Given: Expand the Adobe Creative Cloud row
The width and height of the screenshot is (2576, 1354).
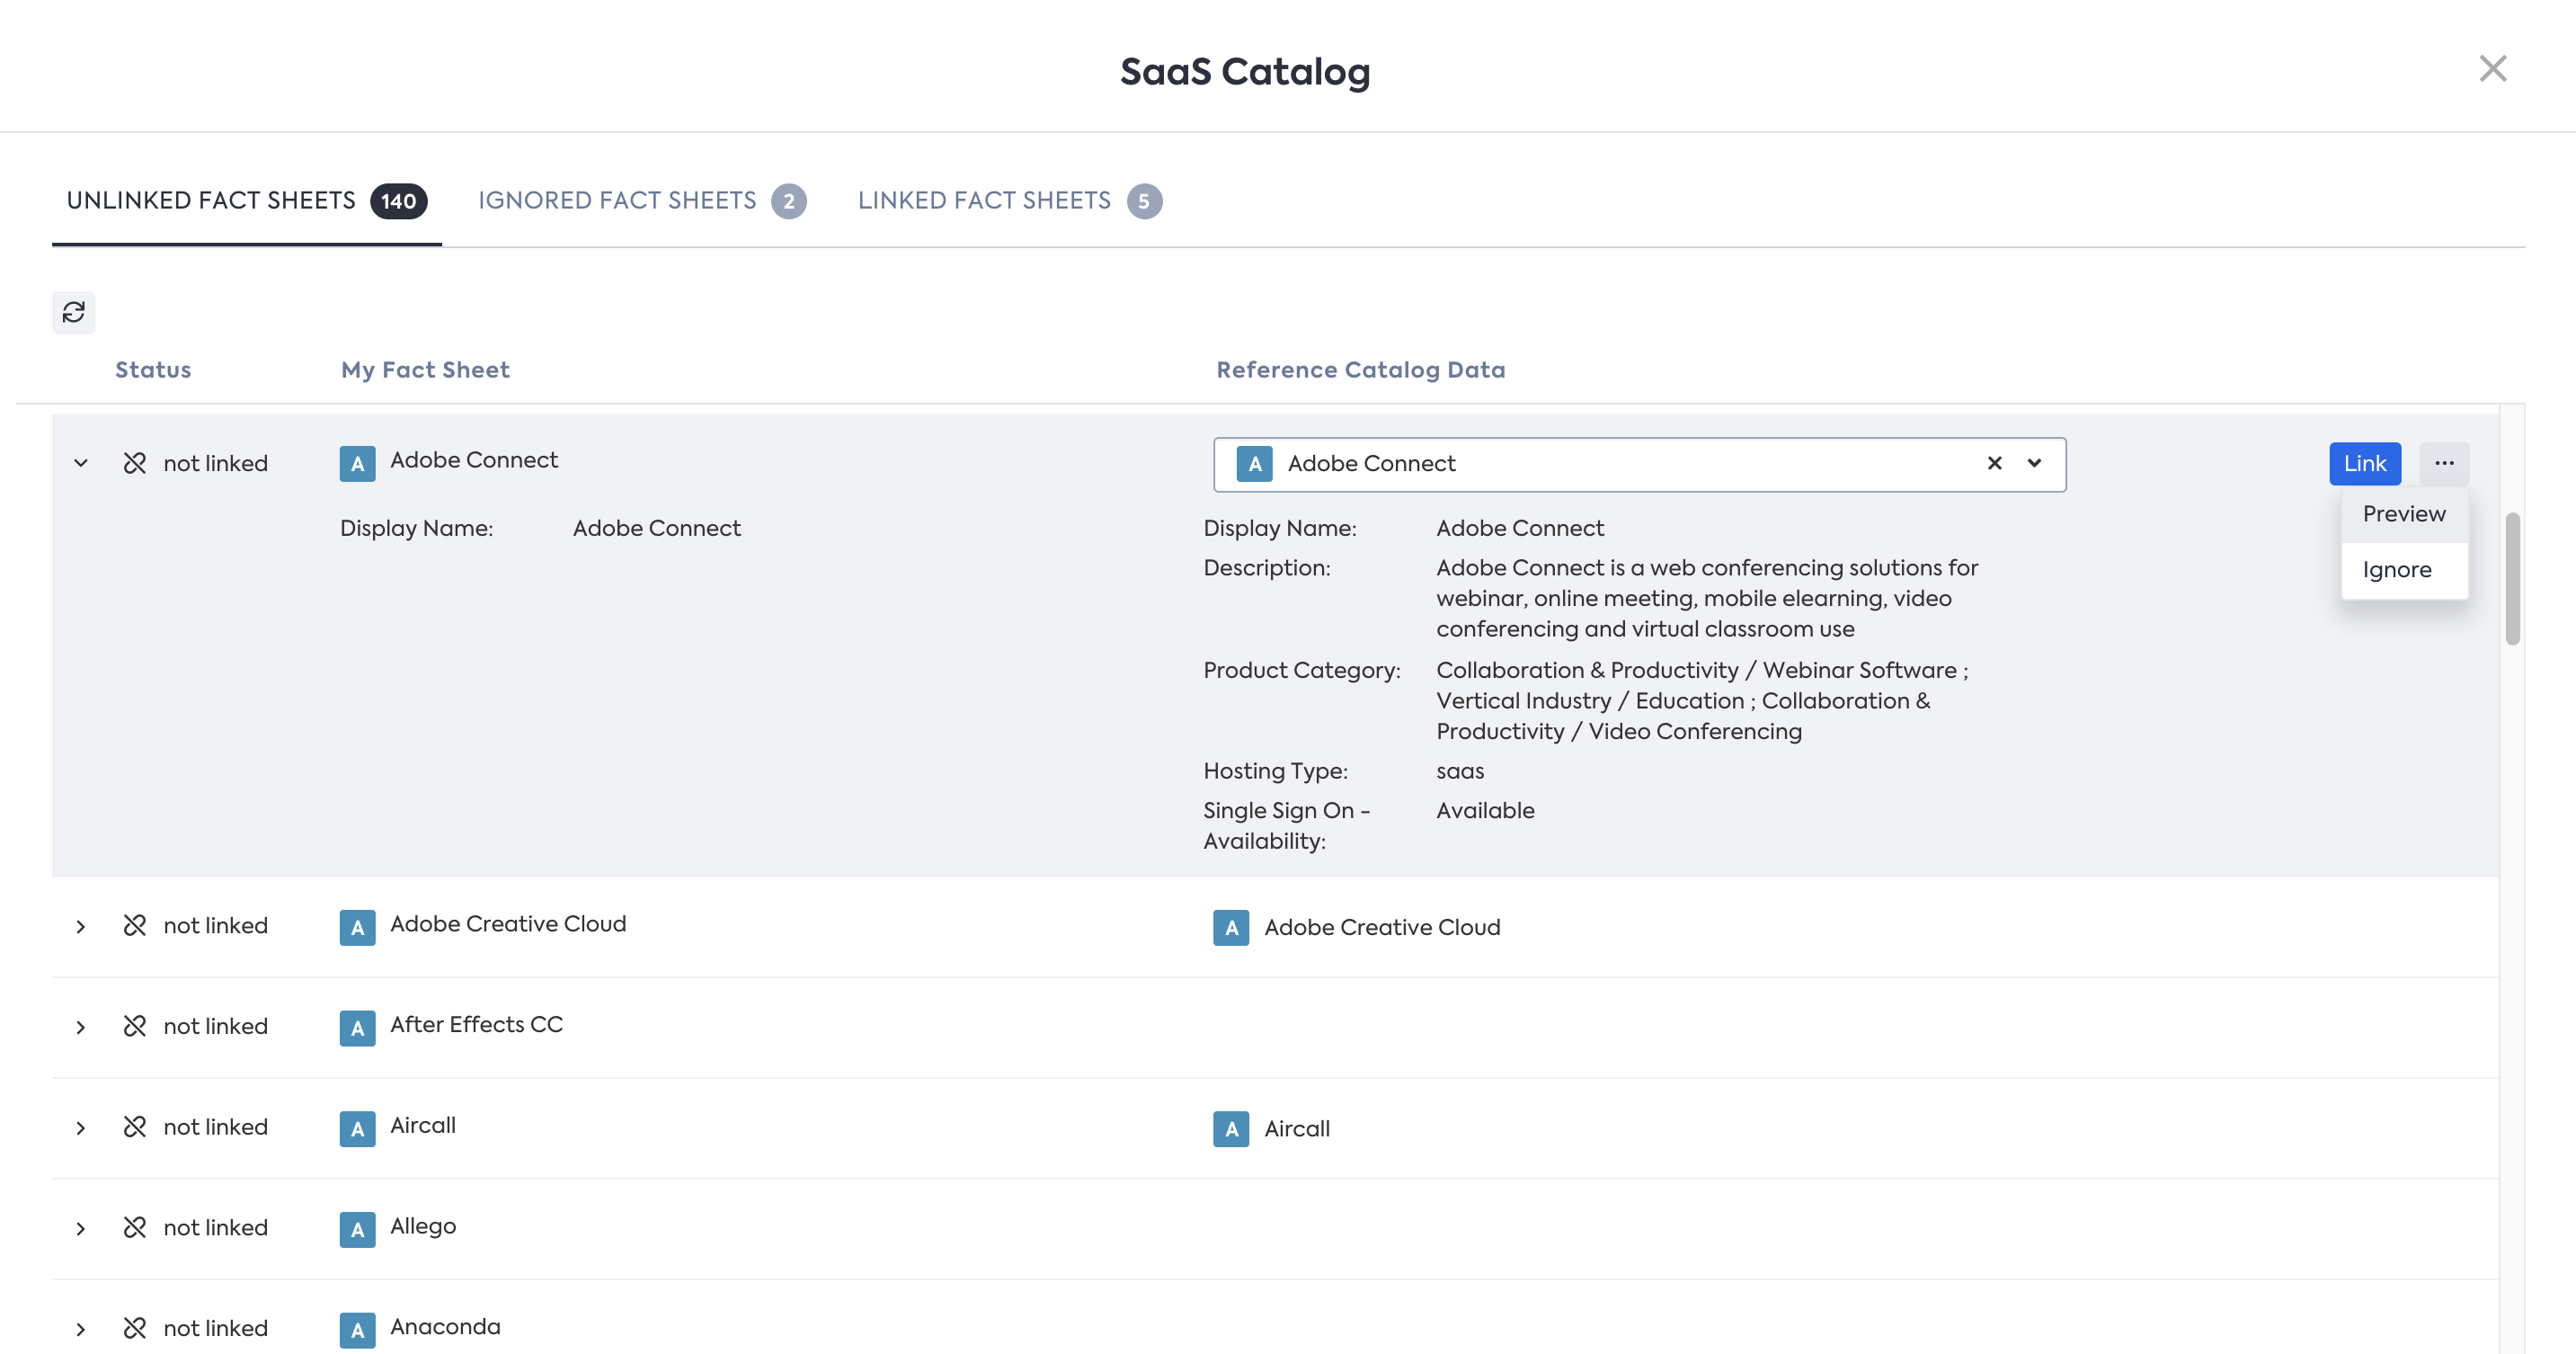Looking at the screenshot, I should point(81,926).
